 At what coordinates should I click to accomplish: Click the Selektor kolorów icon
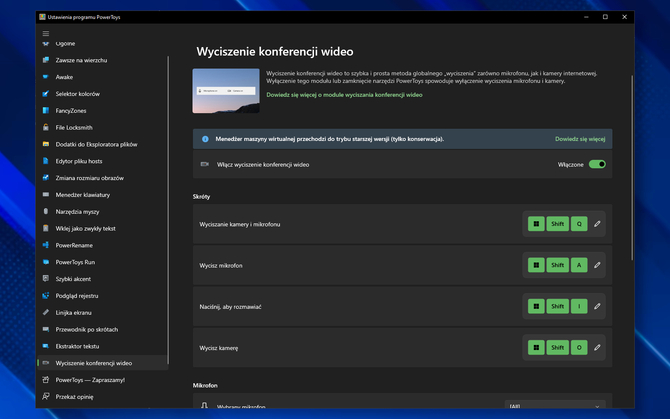pos(46,94)
